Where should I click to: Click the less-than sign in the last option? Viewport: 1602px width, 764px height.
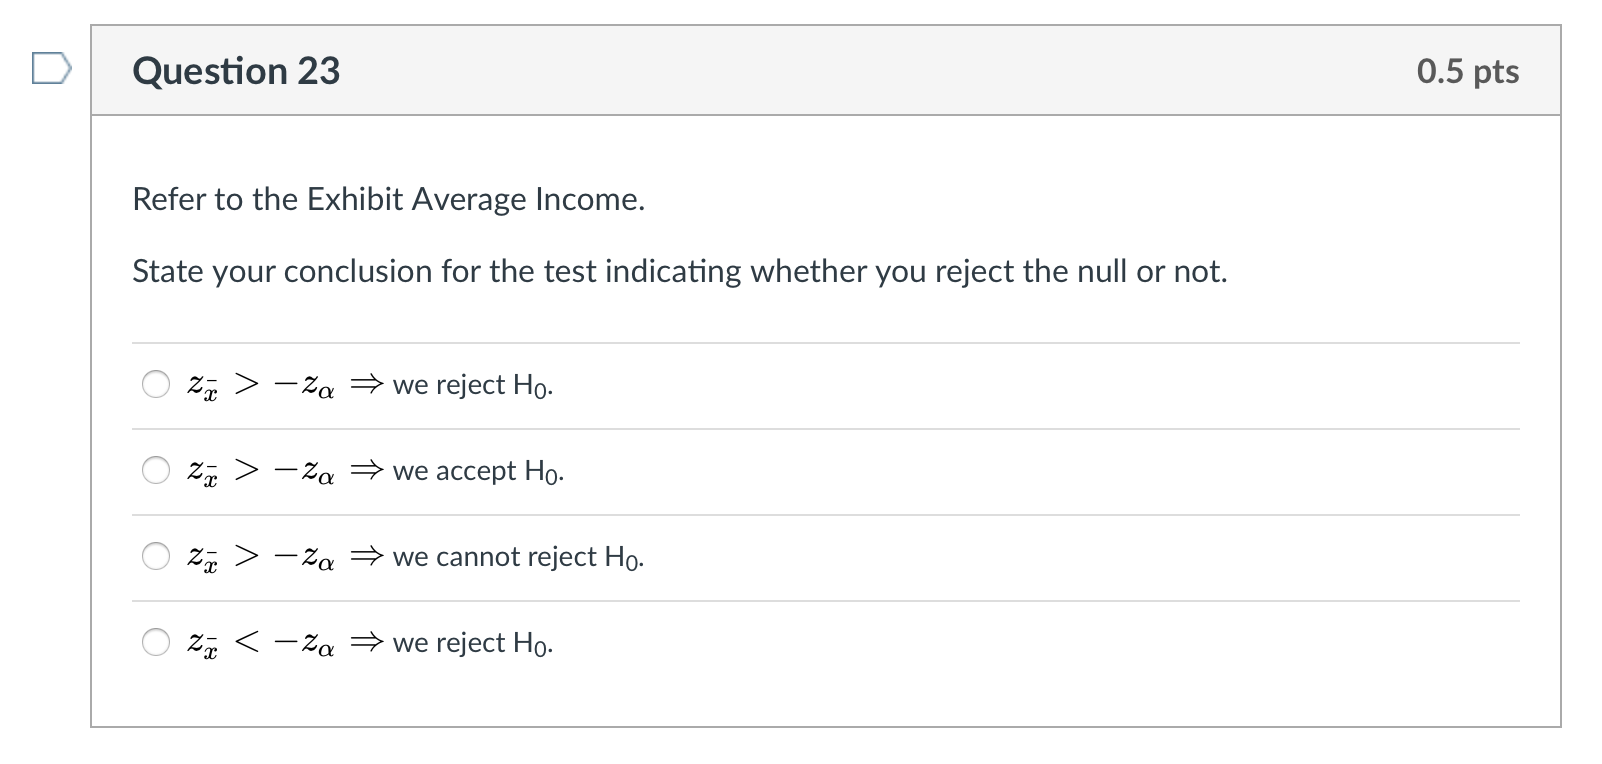(246, 642)
